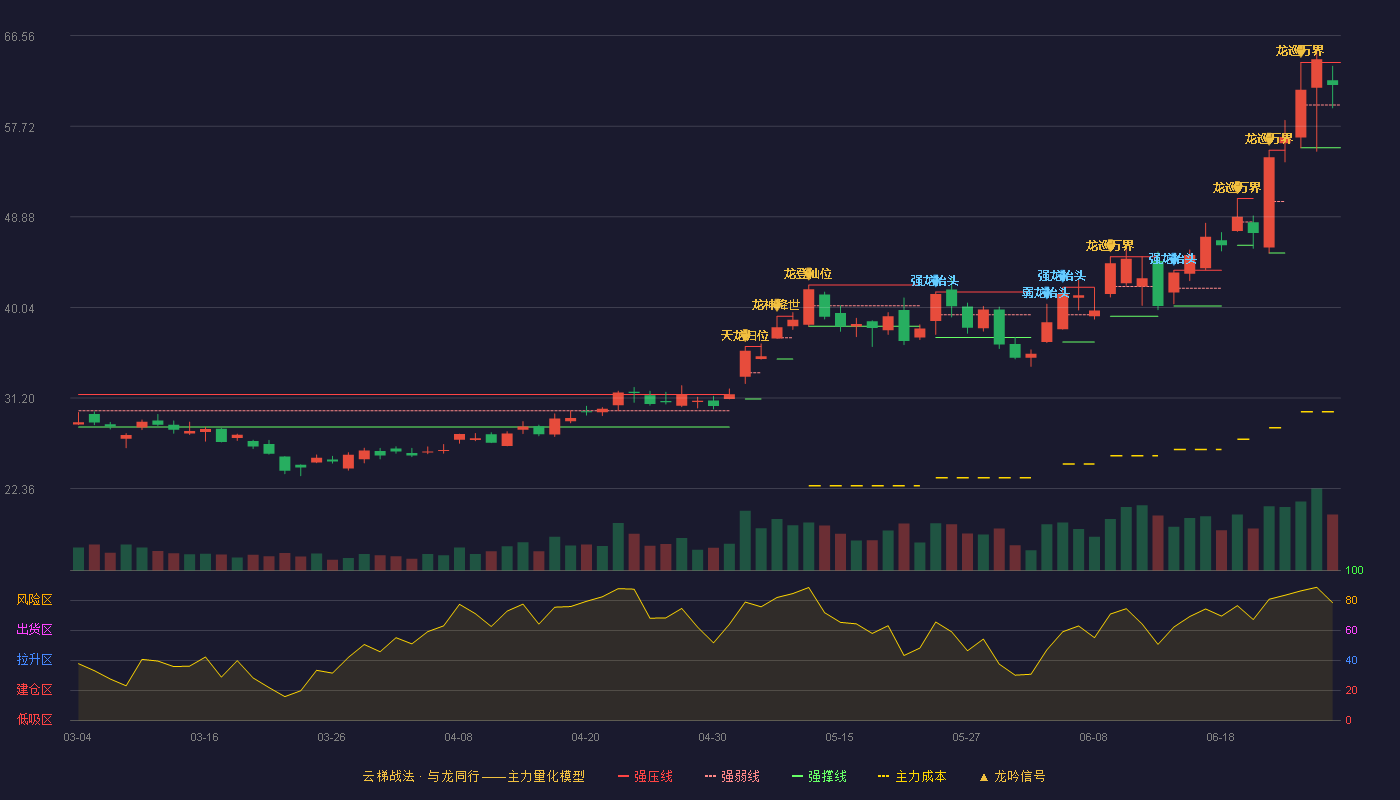Click the 40.04 price axis label

click(x=19, y=308)
